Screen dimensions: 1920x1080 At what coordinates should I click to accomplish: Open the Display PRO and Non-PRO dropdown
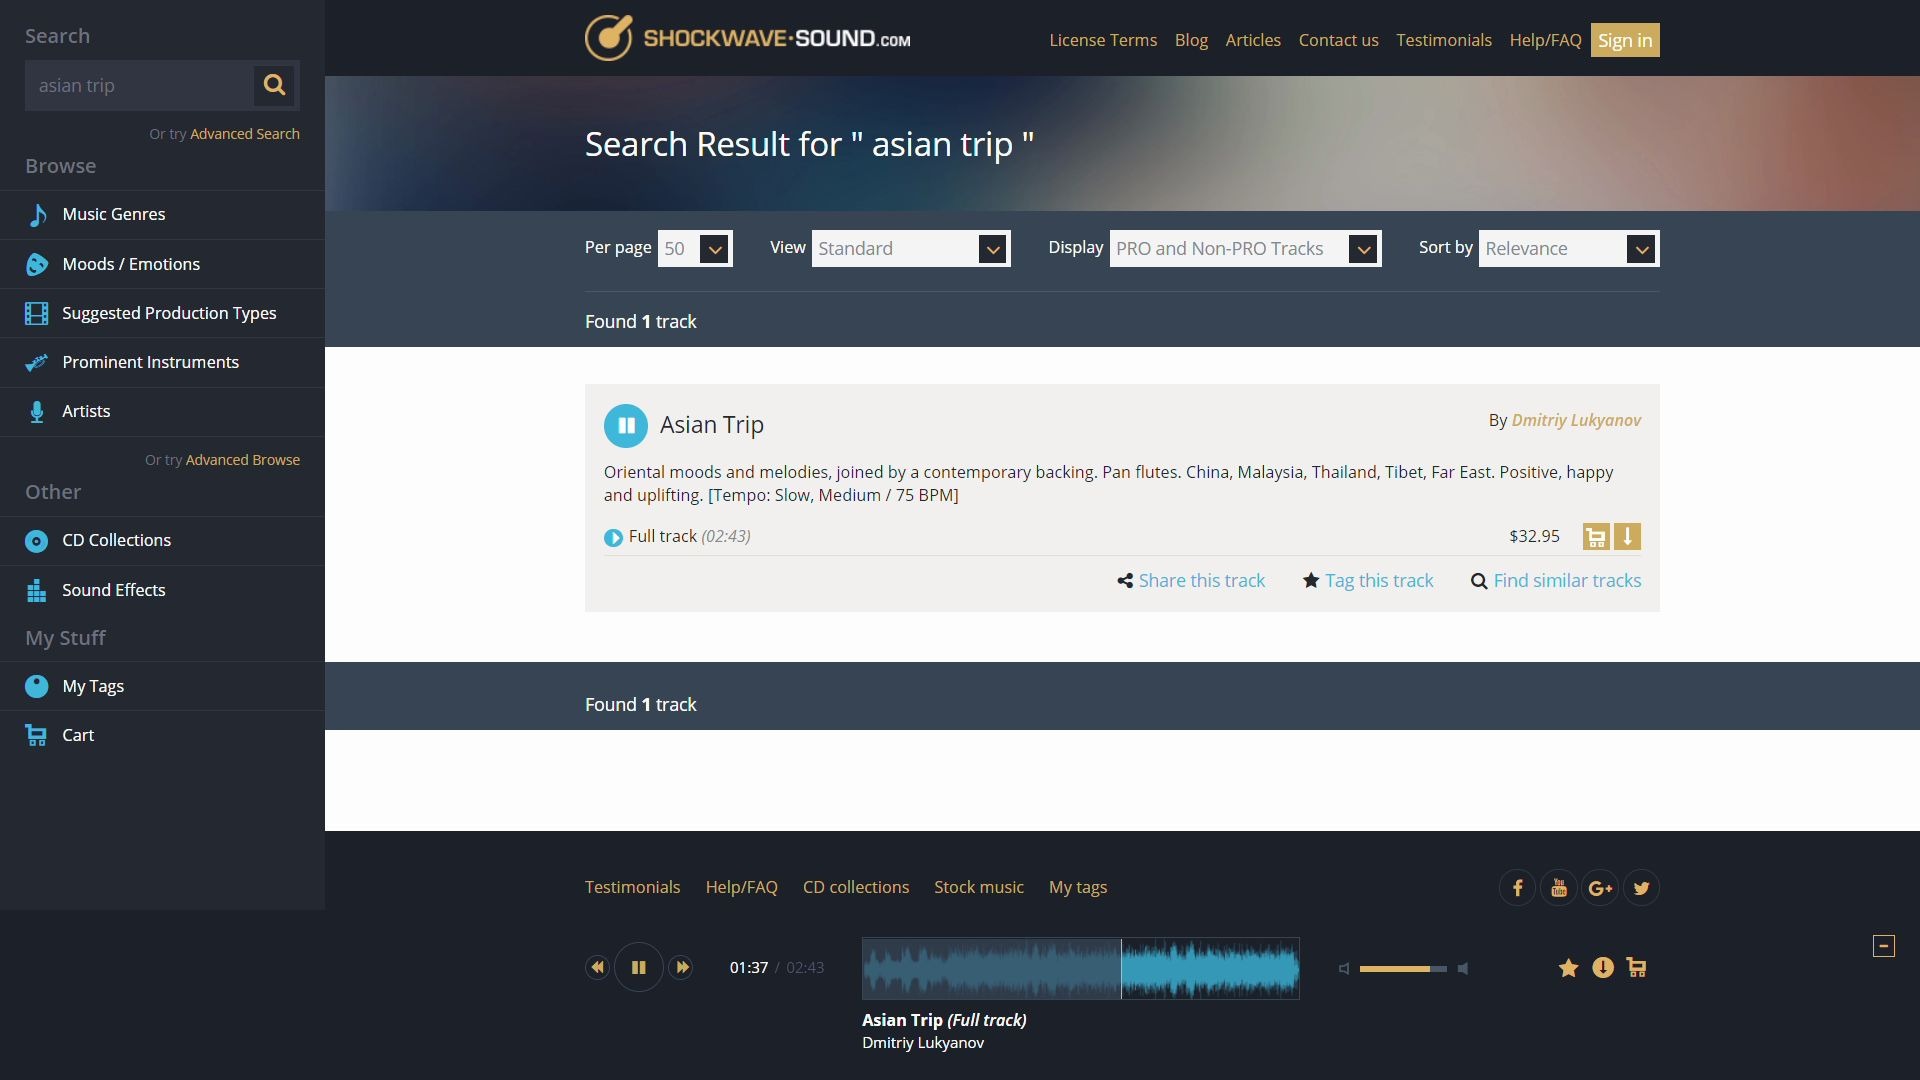[x=1246, y=249]
